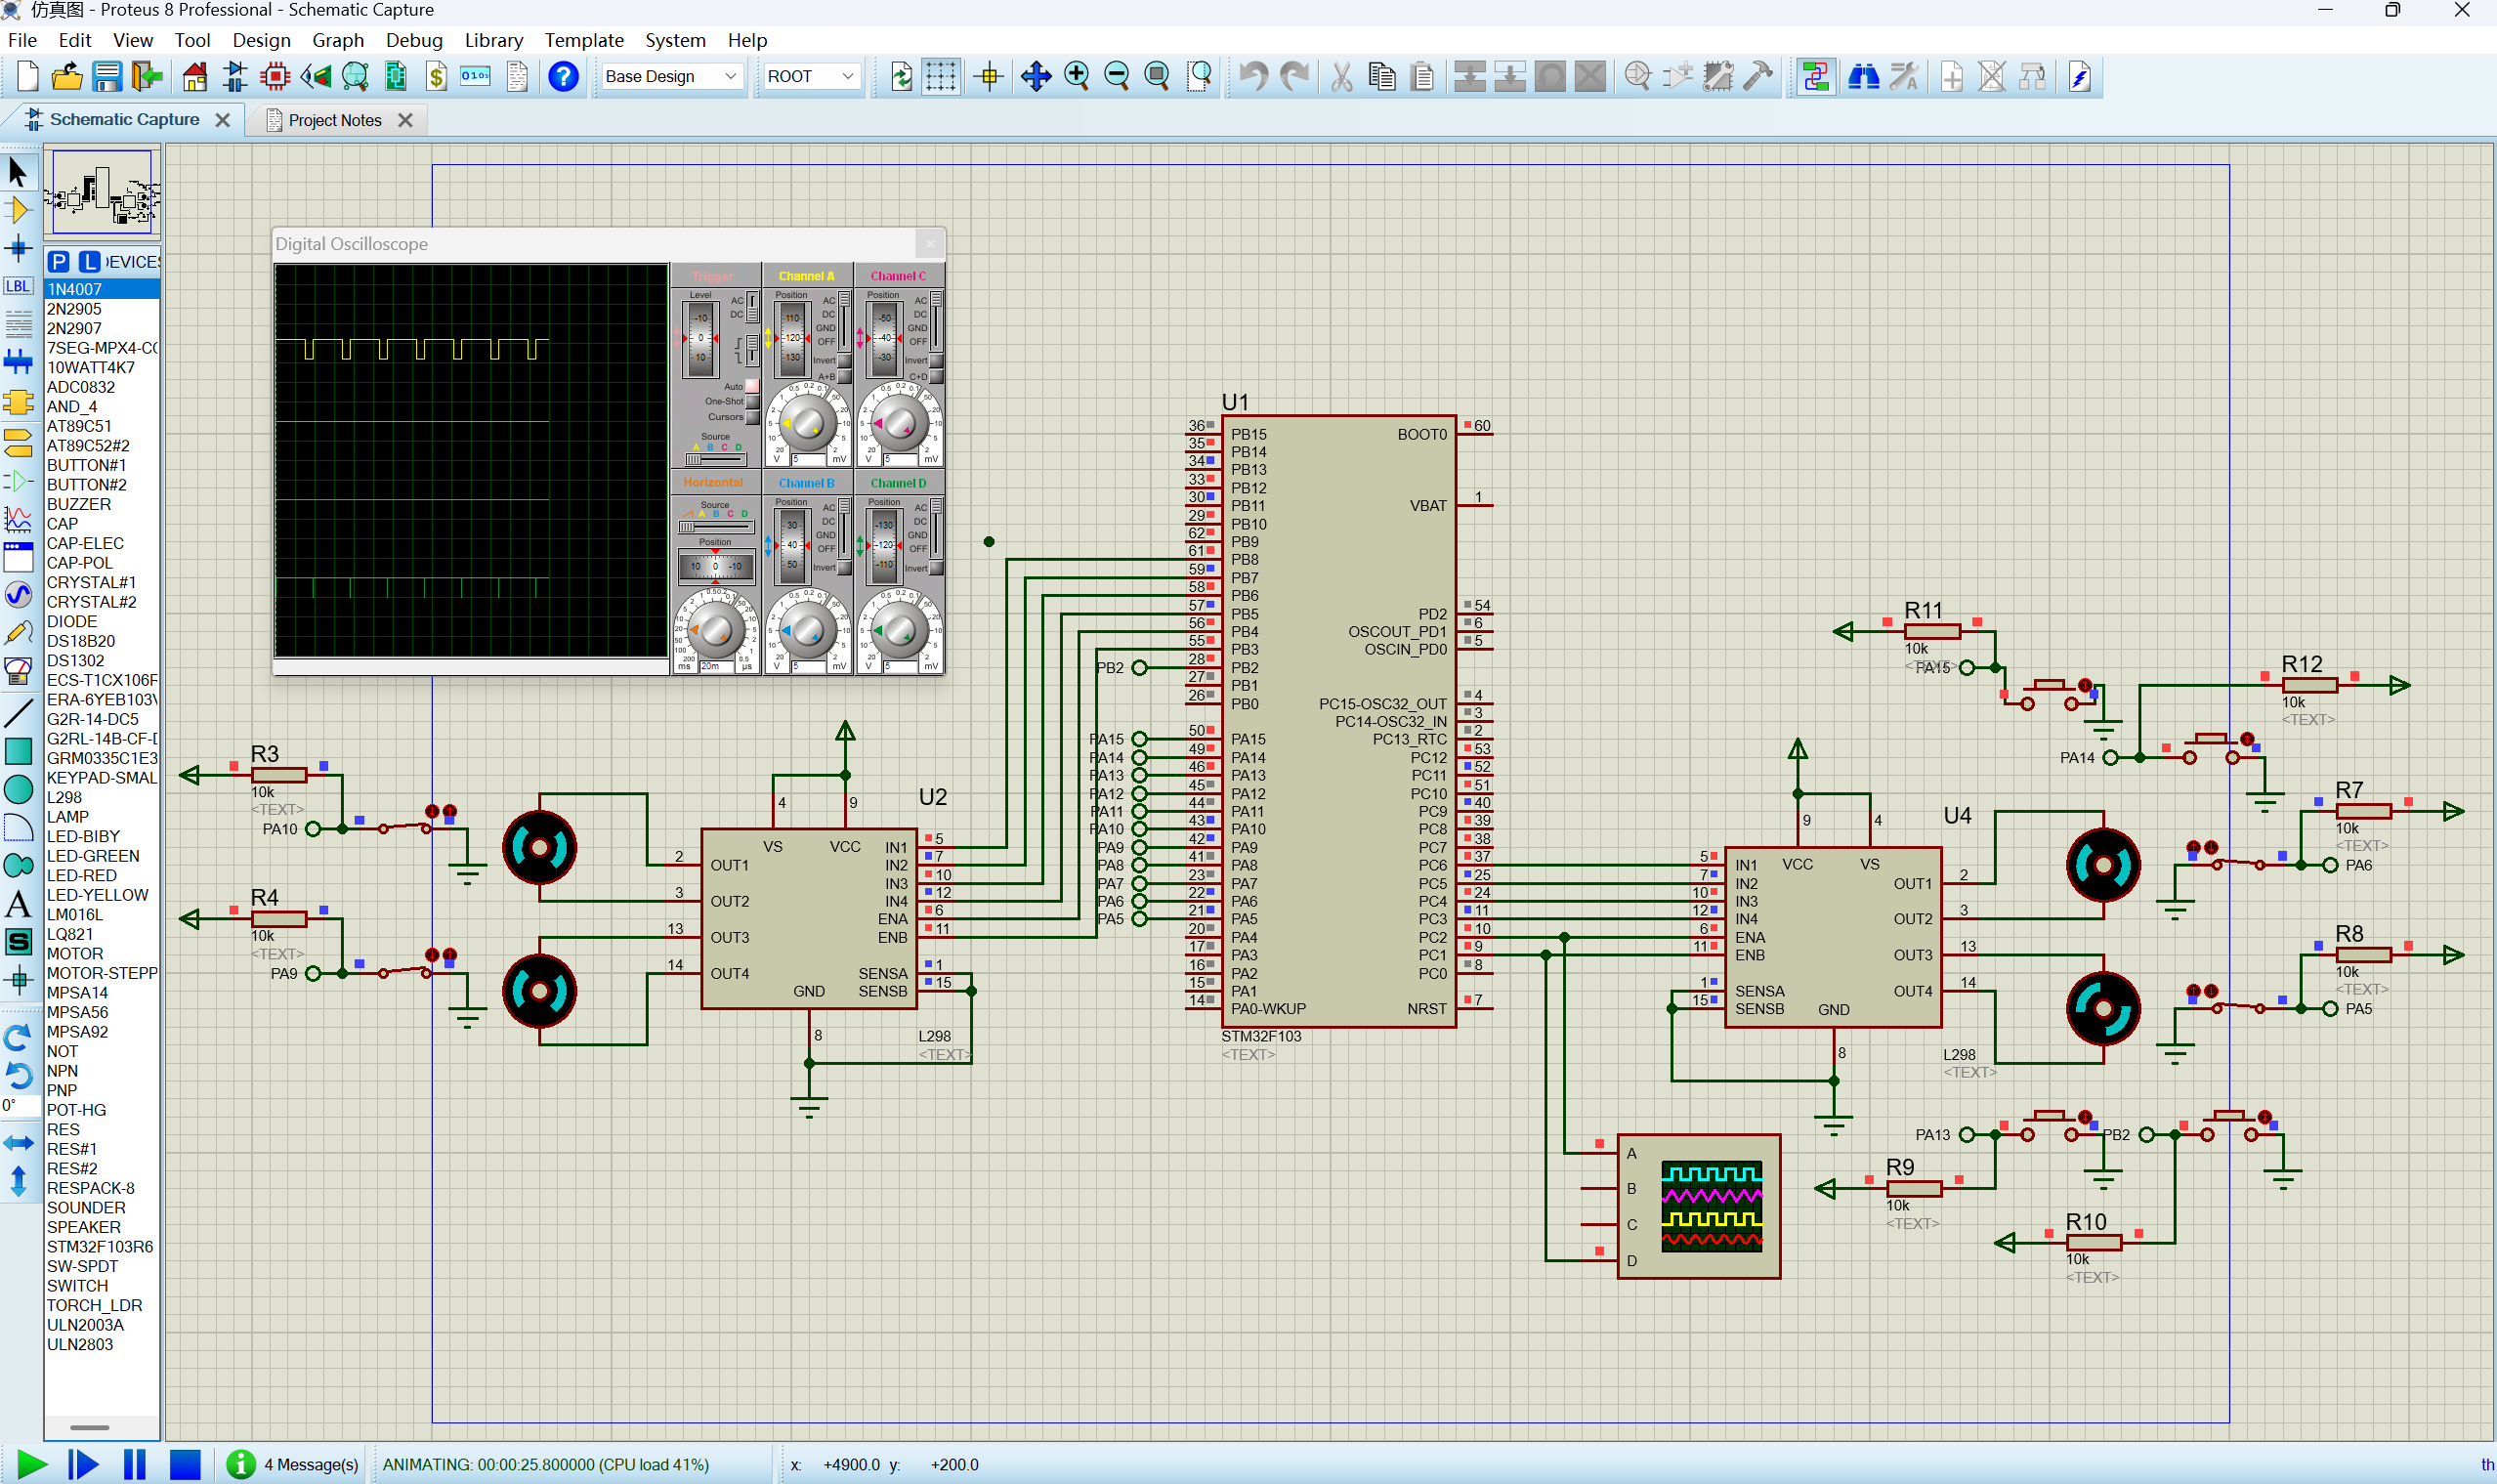This screenshot has width=2497, height=1484.
Task: Close the Schematic Capture tab
Action: pyautogui.click(x=223, y=120)
